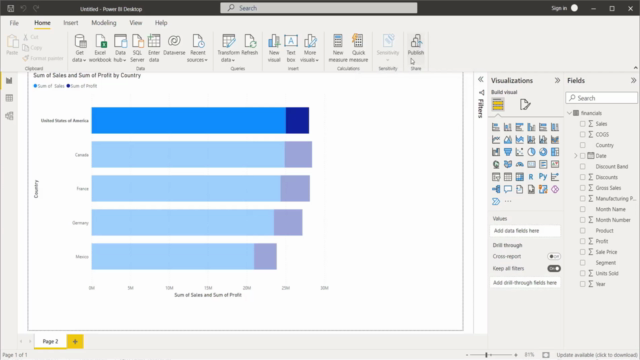Select the Stacked column chart visual
640x360 pixels.
pyautogui.click(x=508, y=127)
